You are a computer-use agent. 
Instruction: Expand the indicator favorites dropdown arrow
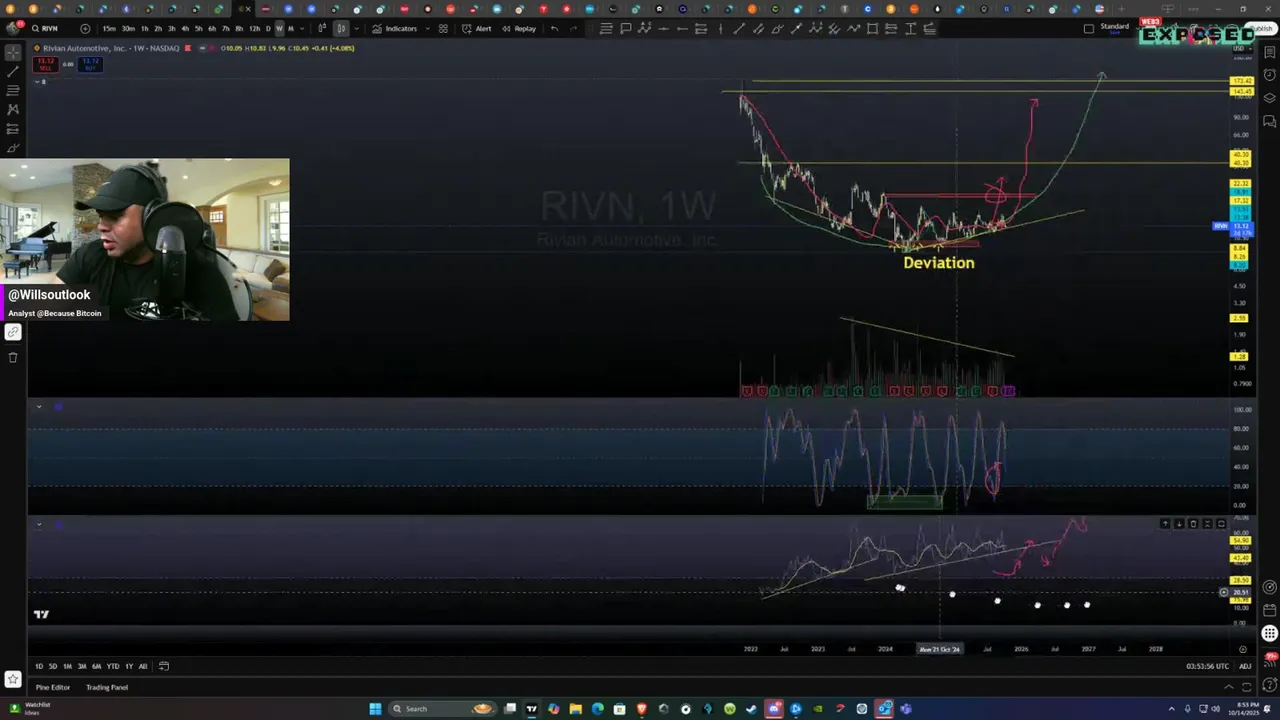[x=427, y=29]
